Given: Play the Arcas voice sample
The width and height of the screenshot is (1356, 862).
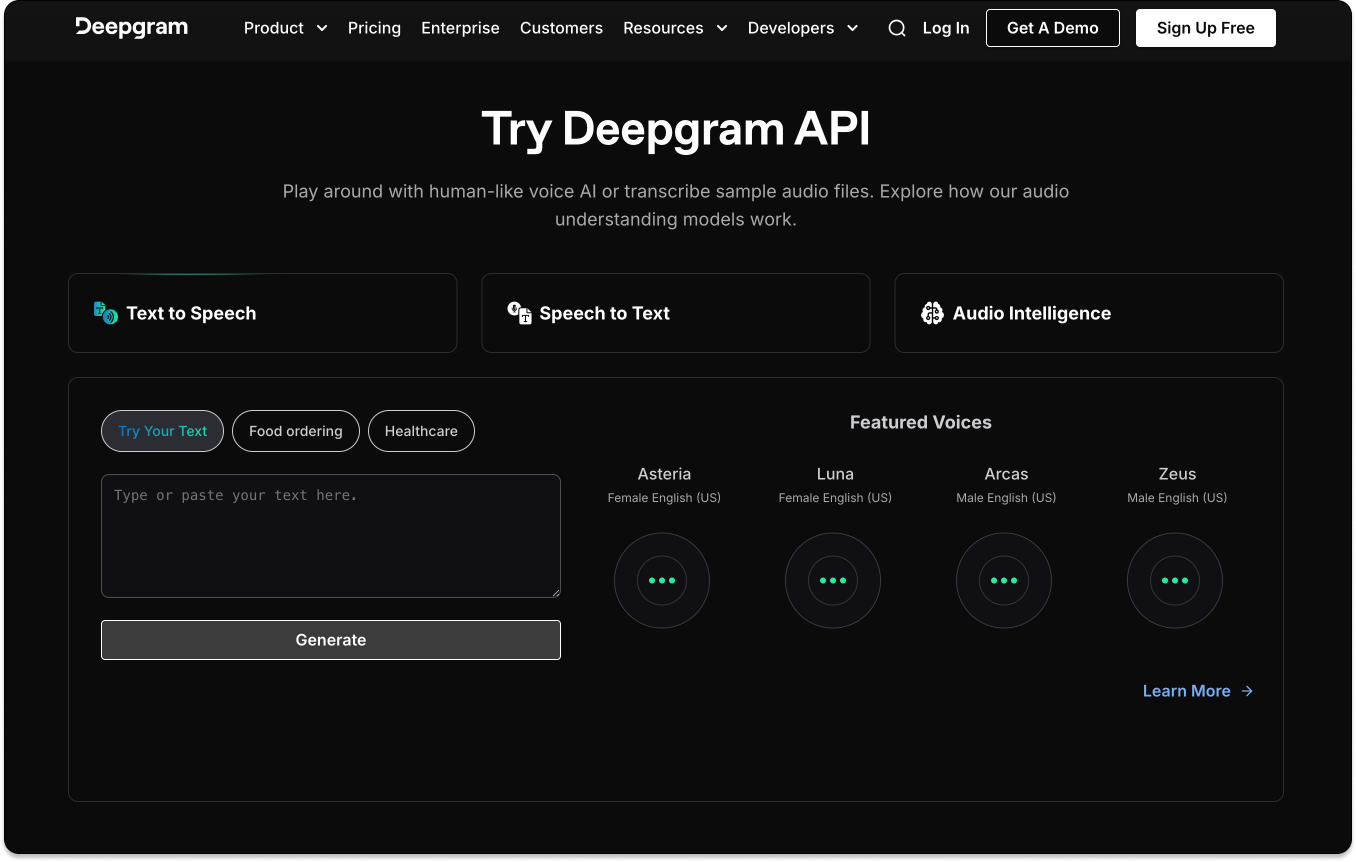Looking at the screenshot, I should click(x=1004, y=581).
